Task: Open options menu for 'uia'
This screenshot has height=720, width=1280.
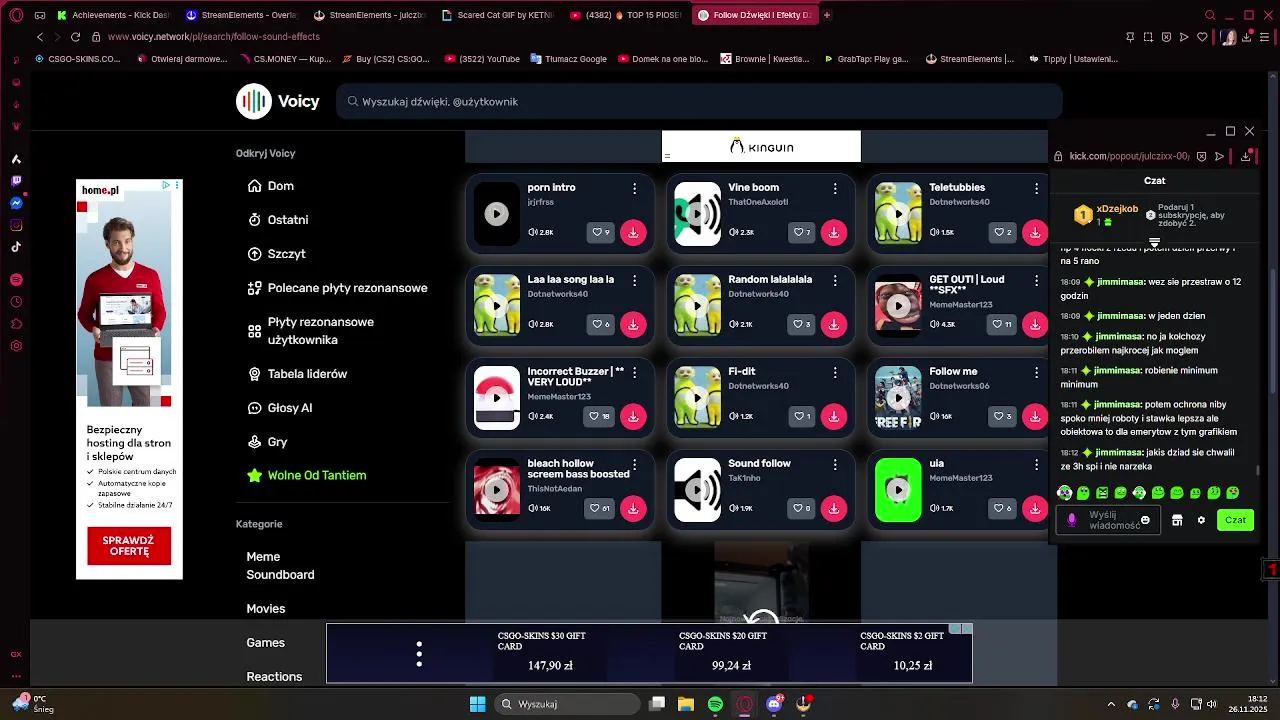Action: [1036, 464]
